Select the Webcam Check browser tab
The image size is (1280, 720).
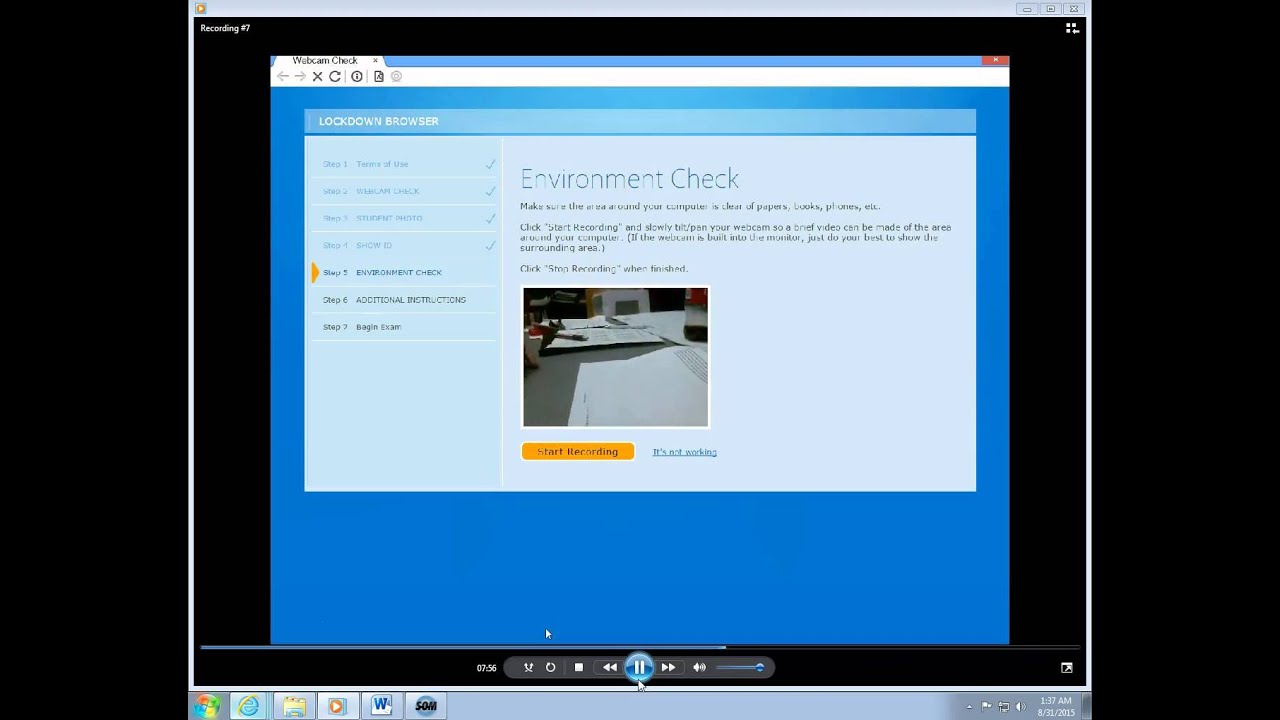325,61
